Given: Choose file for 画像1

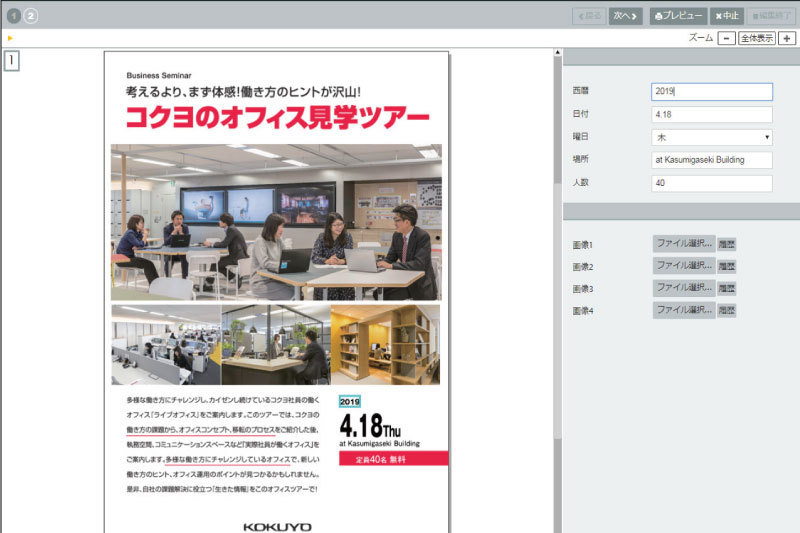Looking at the screenshot, I should pyautogui.click(x=684, y=244).
